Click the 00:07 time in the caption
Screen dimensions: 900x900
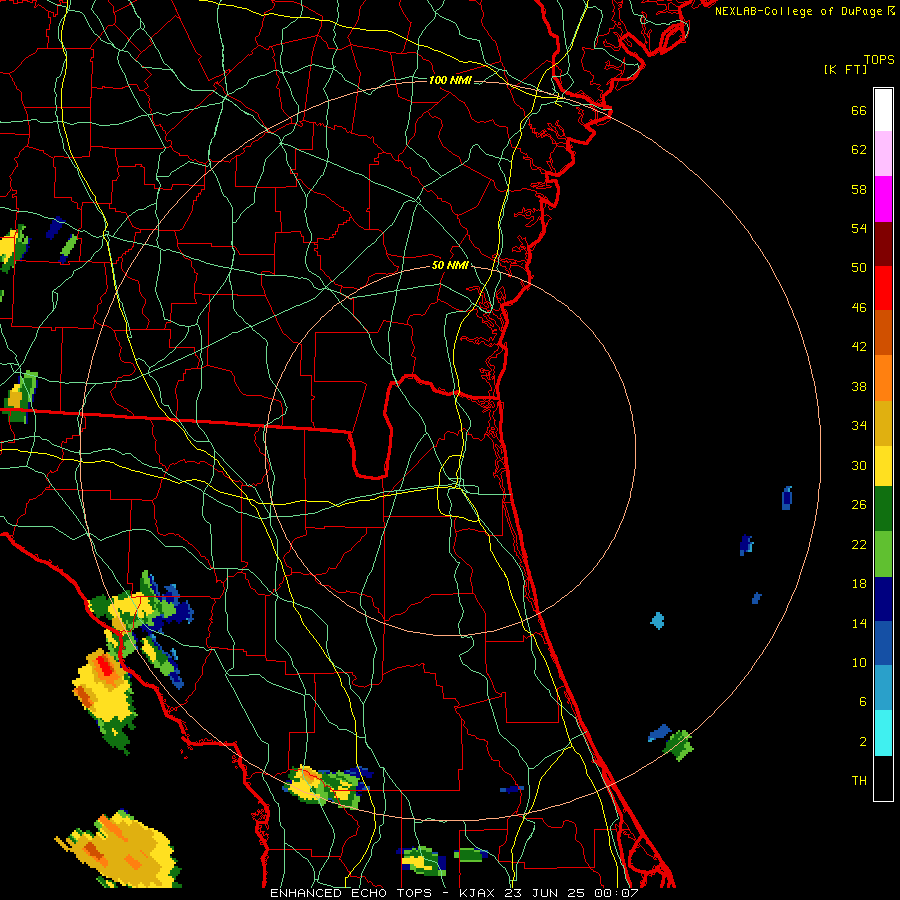coord(614,893)
